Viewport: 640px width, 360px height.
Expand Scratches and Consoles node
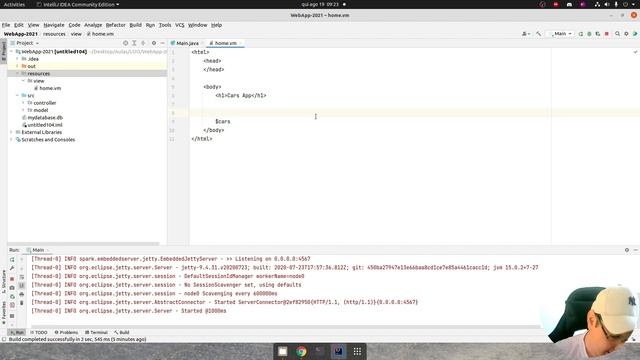click(12, 140)
